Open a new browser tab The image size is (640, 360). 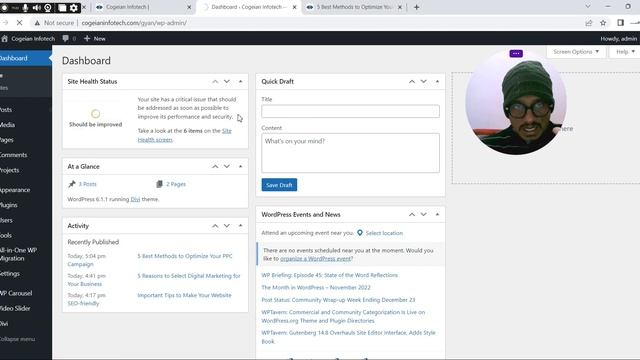tap(416, 7)
